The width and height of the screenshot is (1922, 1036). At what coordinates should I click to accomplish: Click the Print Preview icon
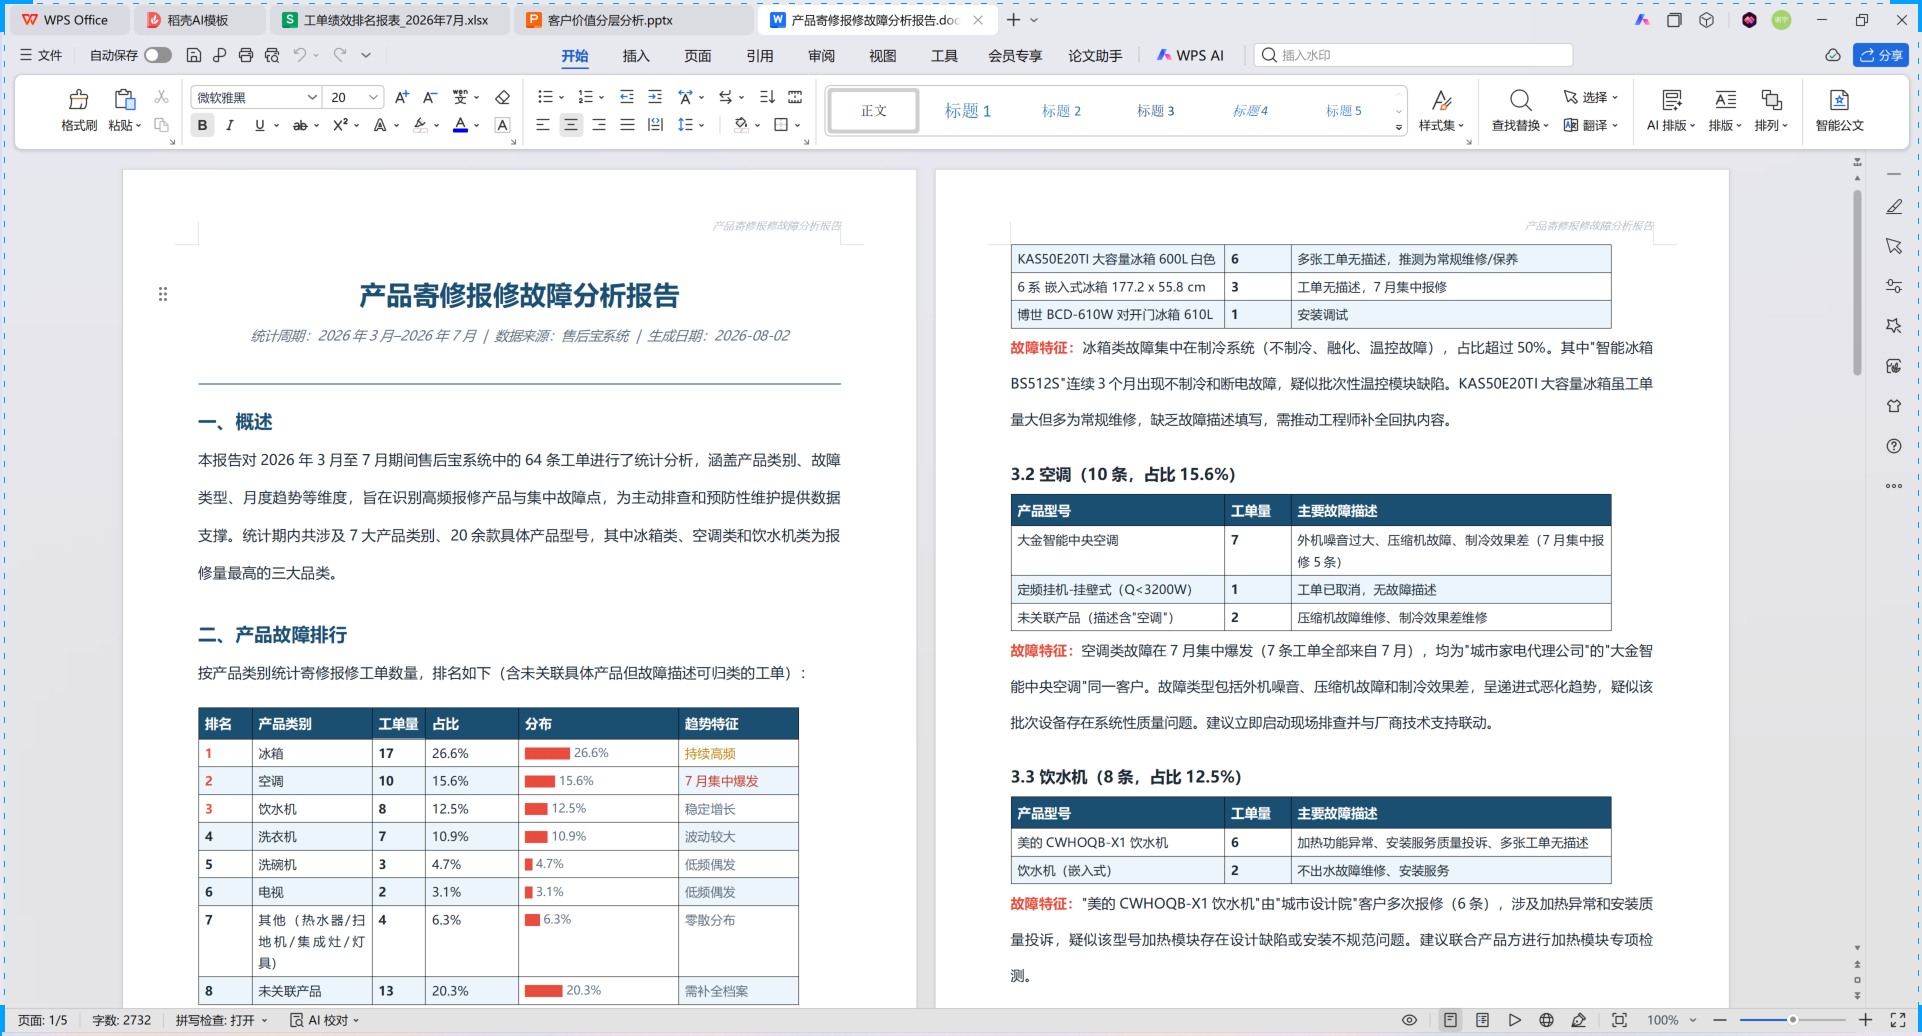coord(272,55)
